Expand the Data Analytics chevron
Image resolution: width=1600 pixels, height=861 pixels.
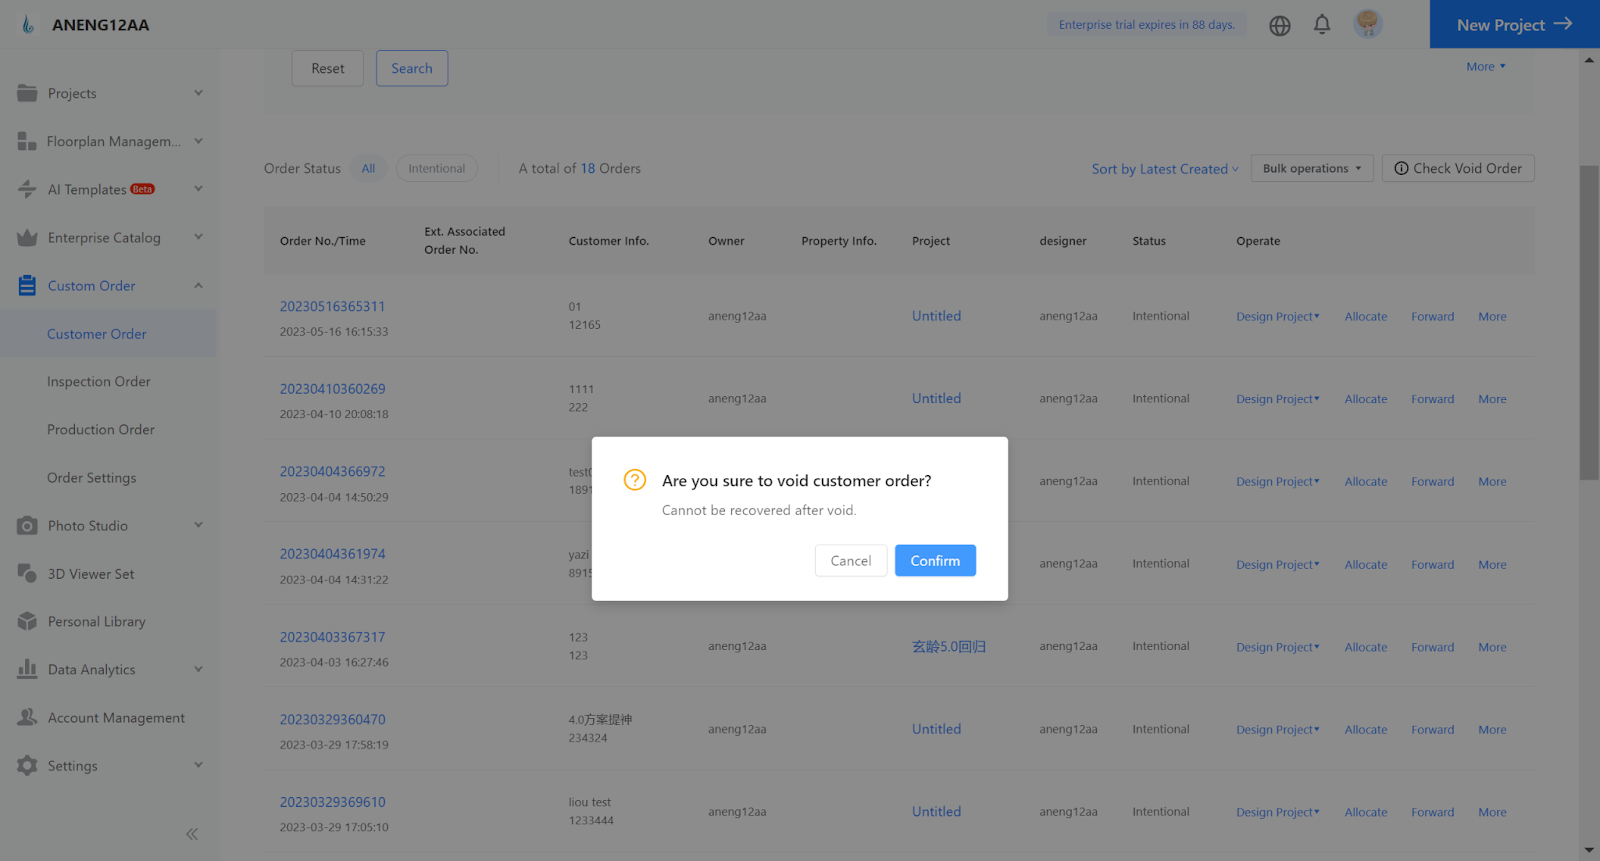pos(198,669)
